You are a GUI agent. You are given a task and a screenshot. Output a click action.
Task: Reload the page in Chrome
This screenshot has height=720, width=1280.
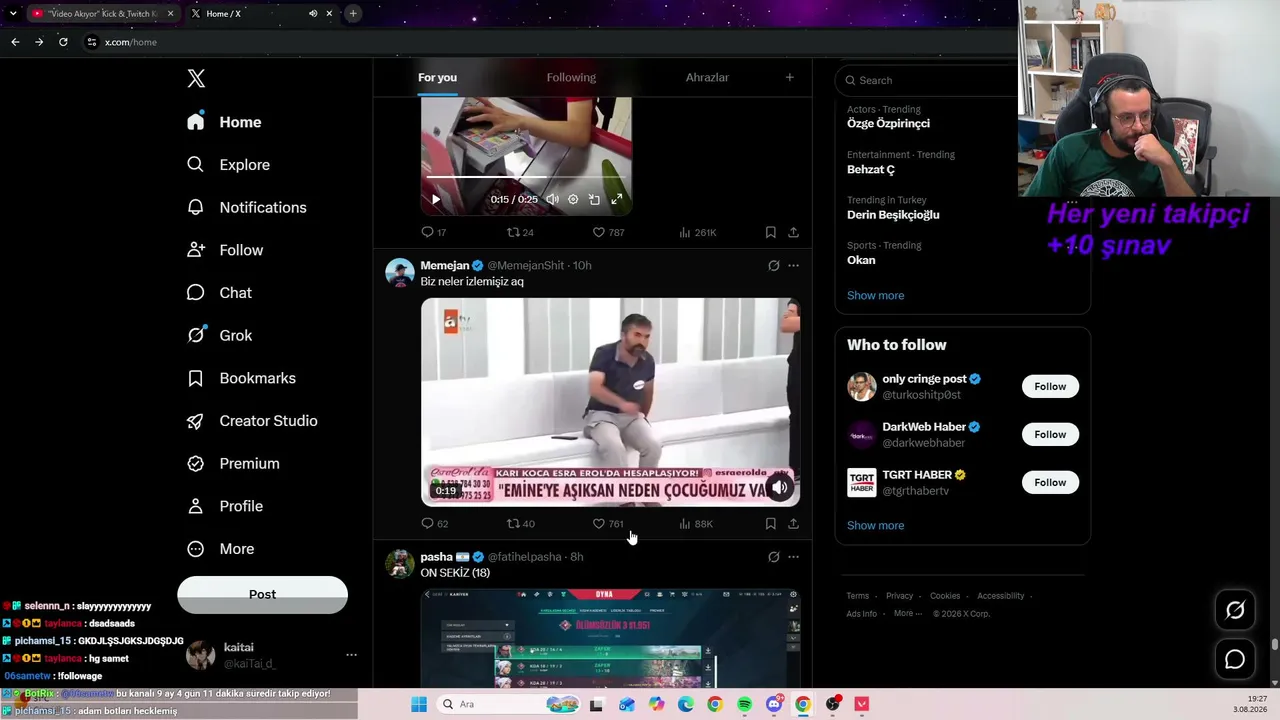(63, 42)
